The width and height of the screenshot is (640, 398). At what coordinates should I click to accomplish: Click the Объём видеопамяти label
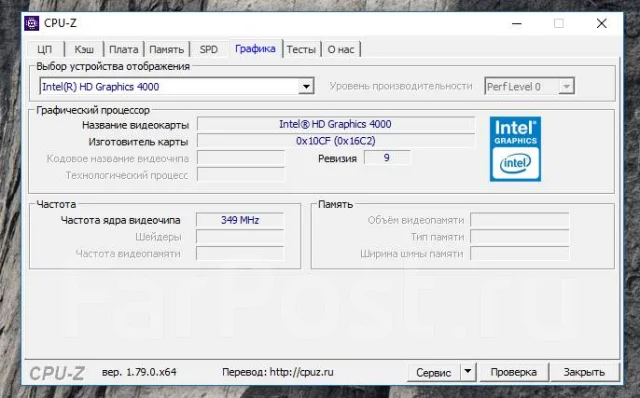pyautogui.click(x=416, y=220)
